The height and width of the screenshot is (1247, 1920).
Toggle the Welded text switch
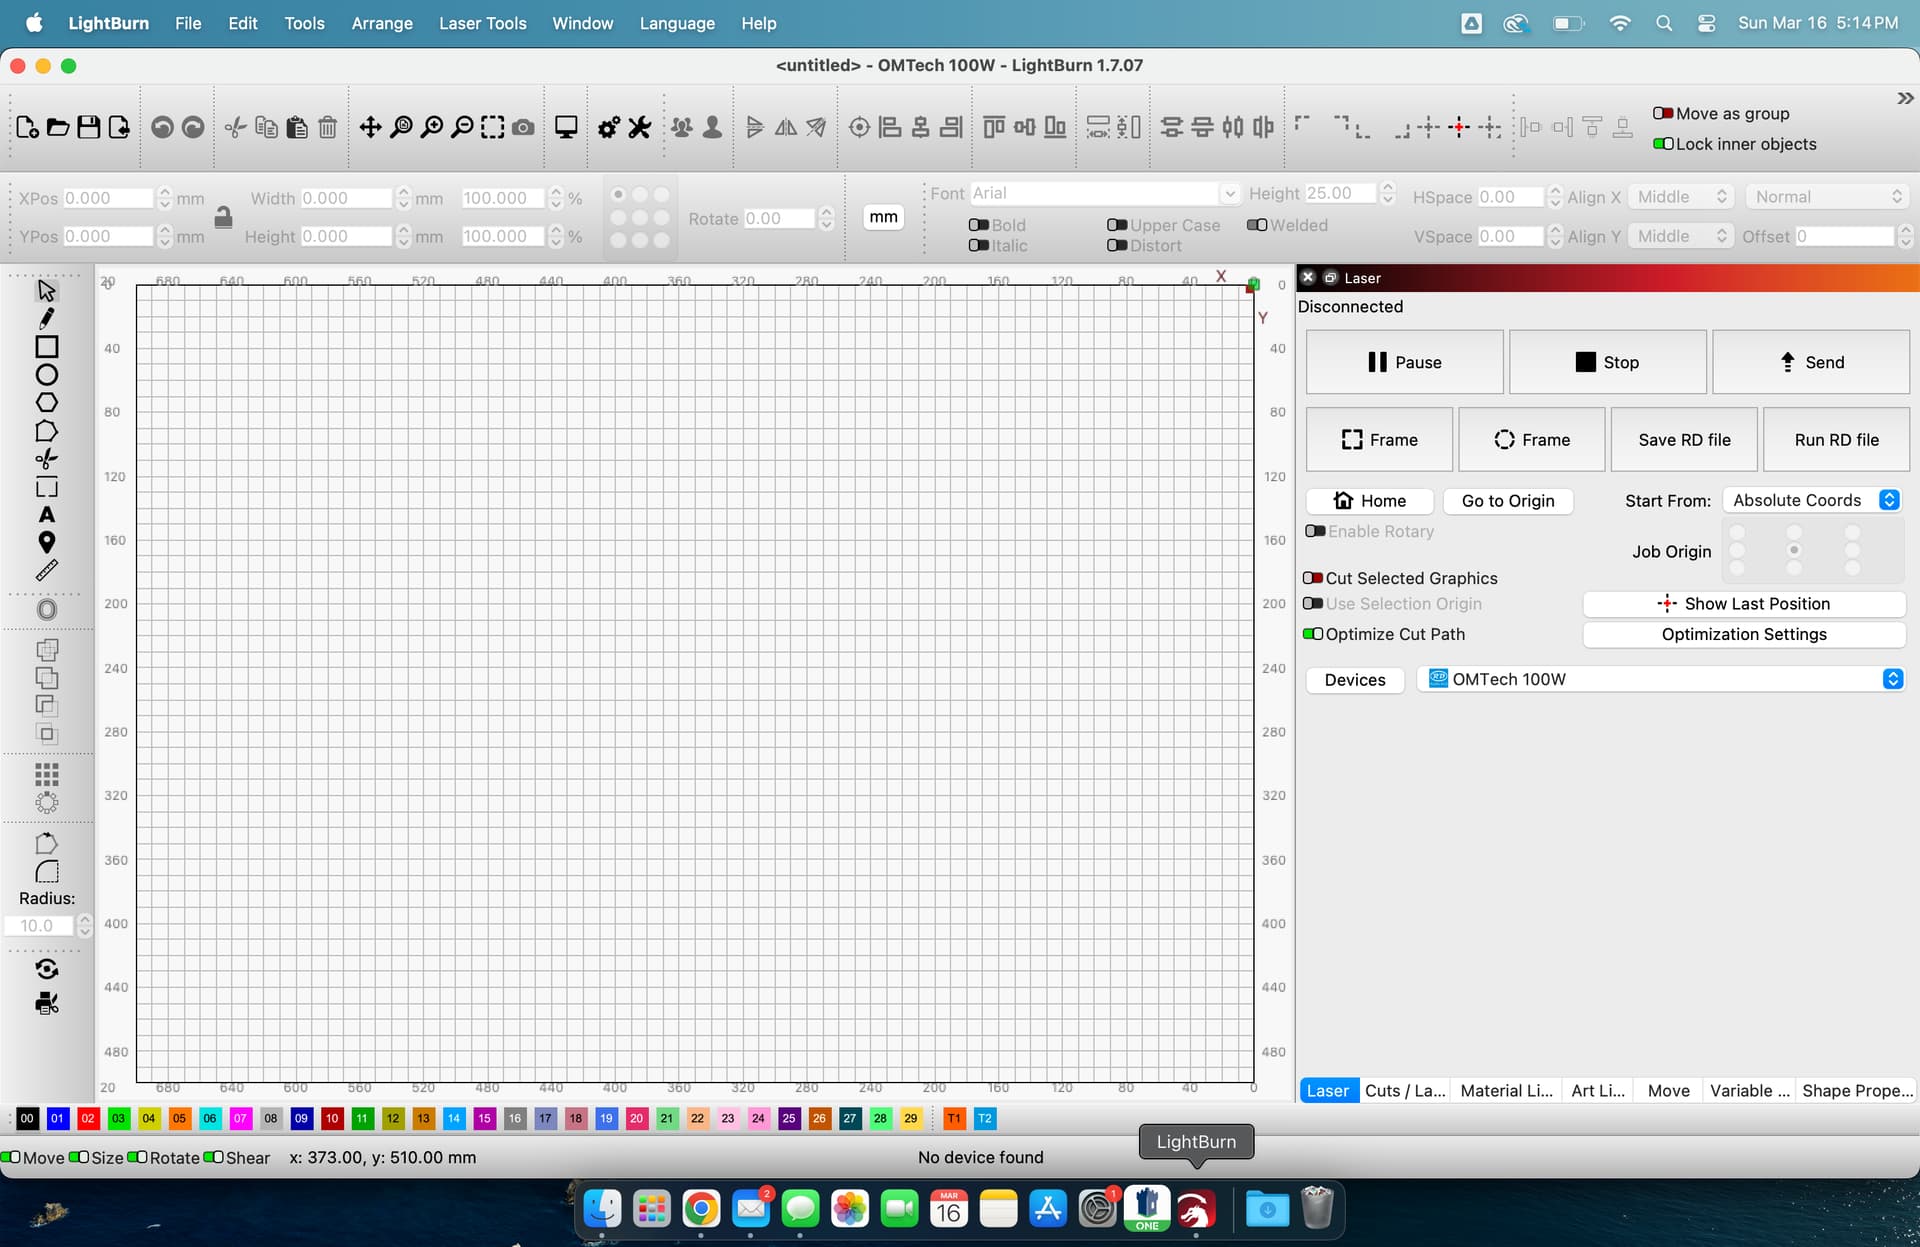(1257, 225)
